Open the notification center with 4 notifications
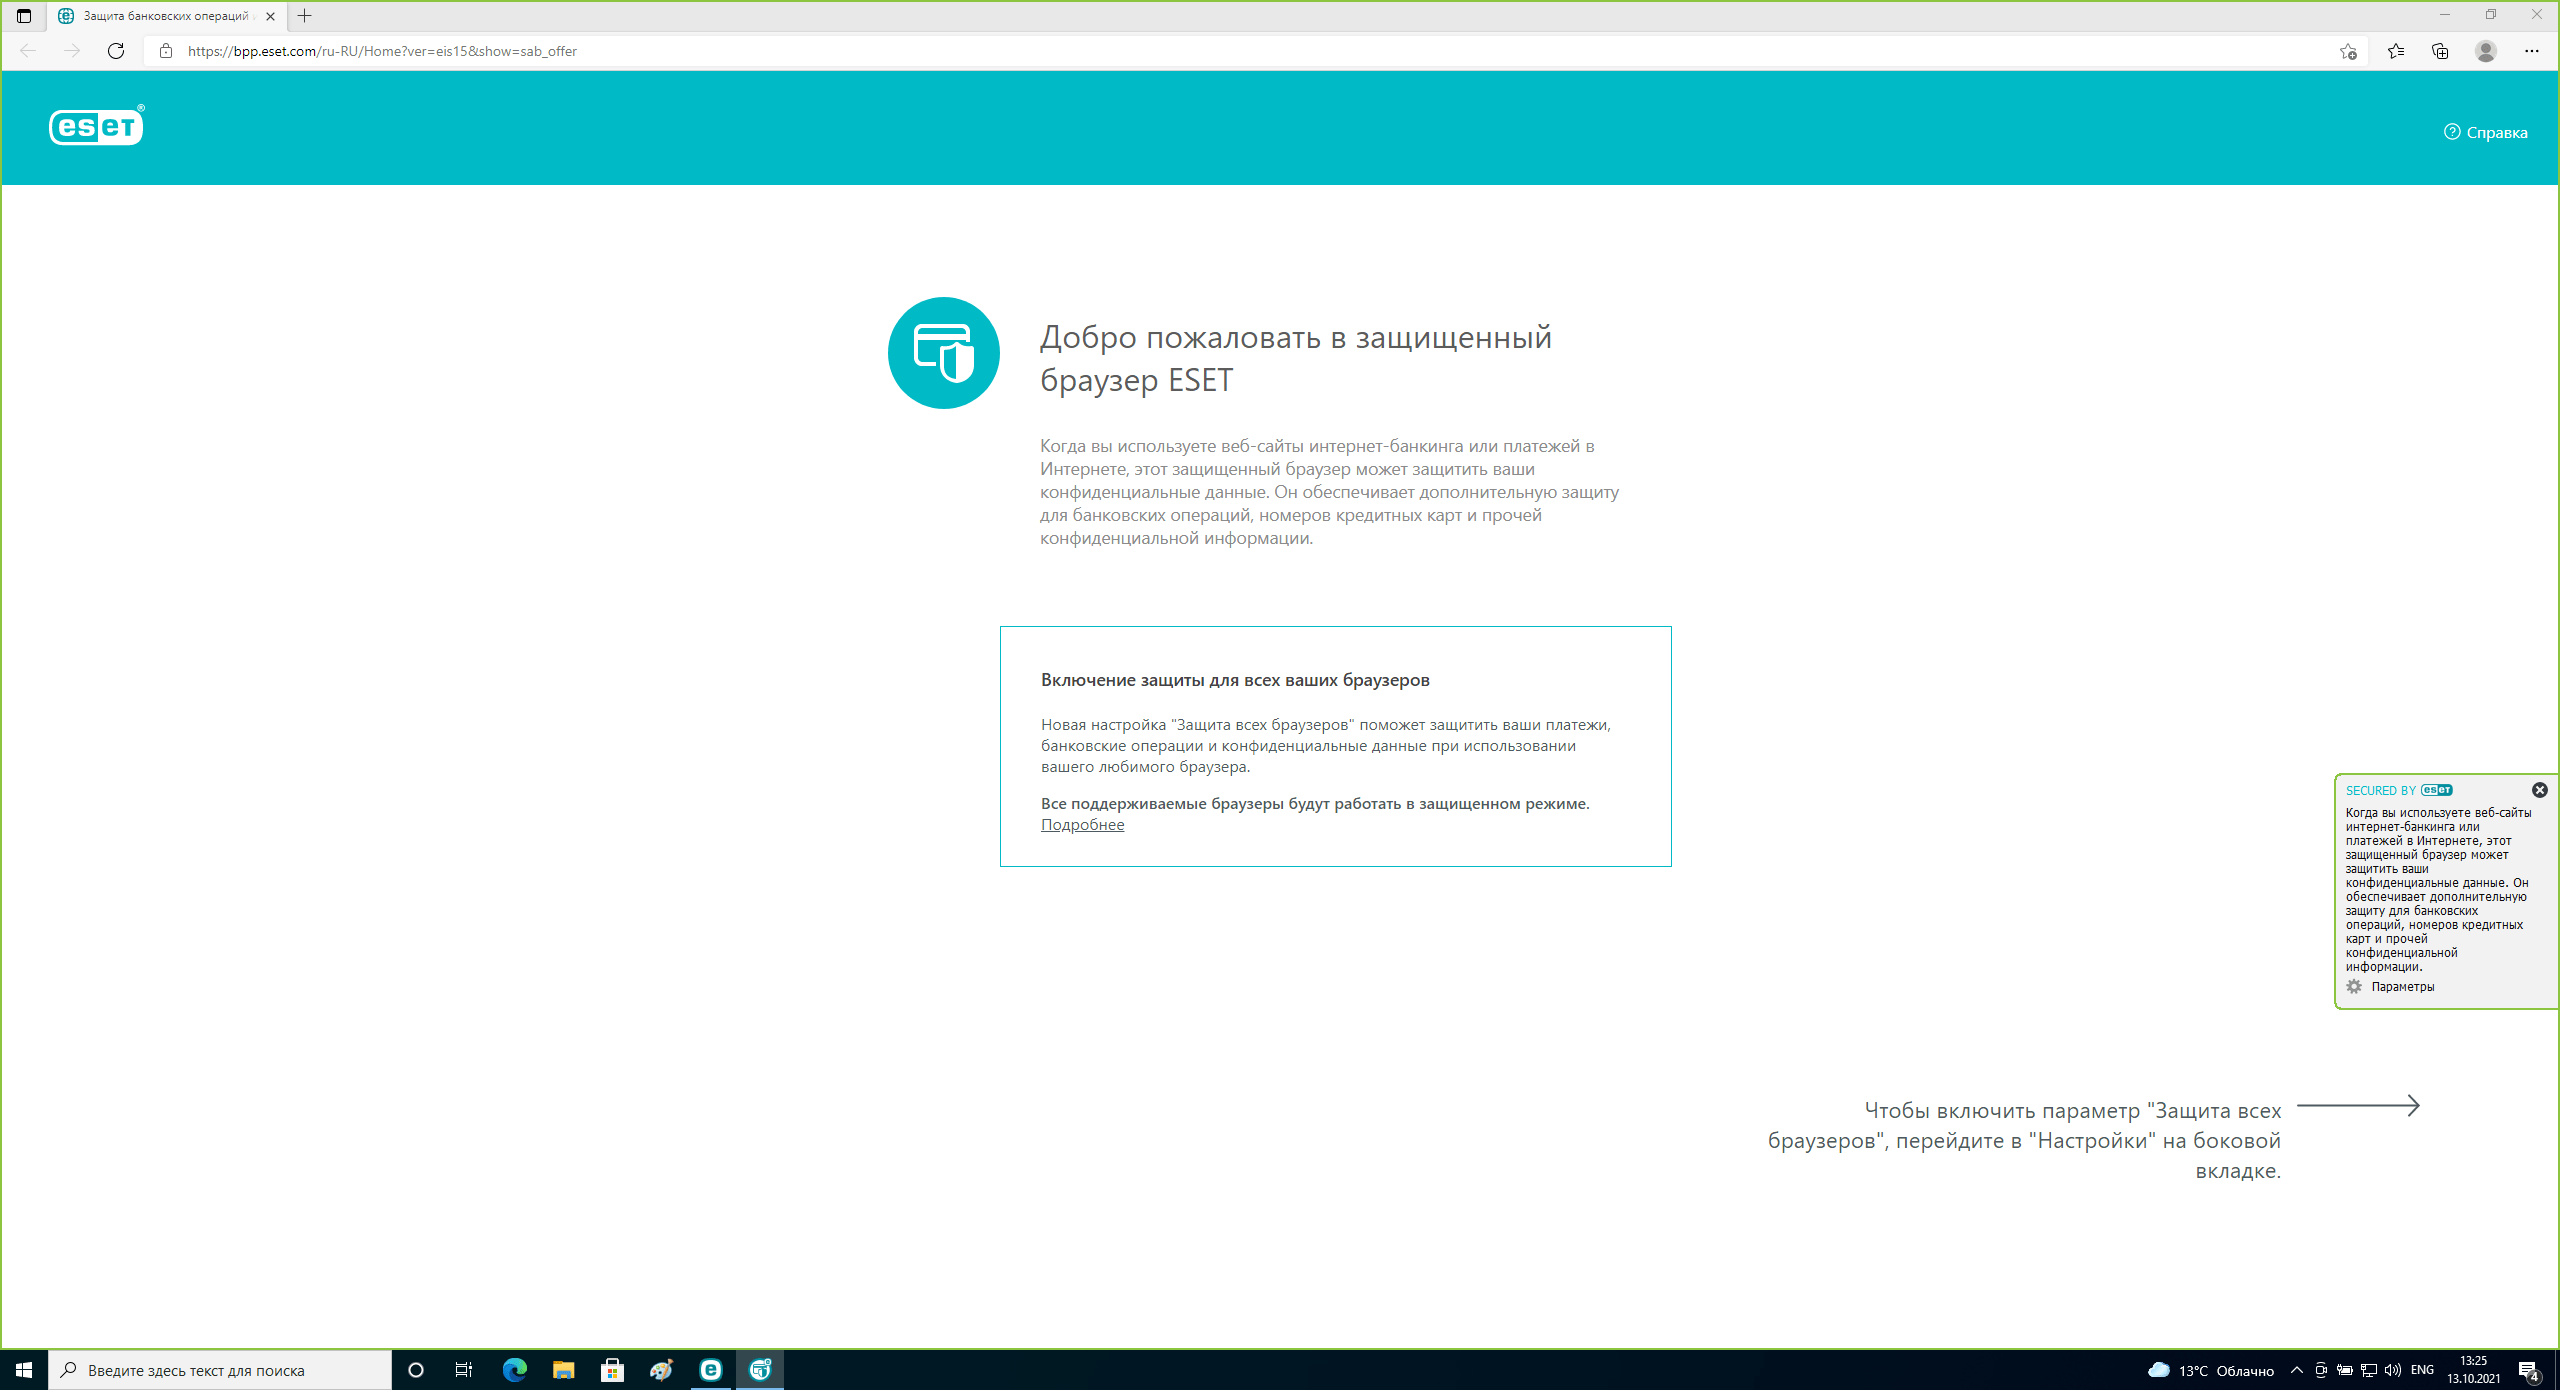This screenshot has height=1390, width=2560. tap(2529, 1370)
